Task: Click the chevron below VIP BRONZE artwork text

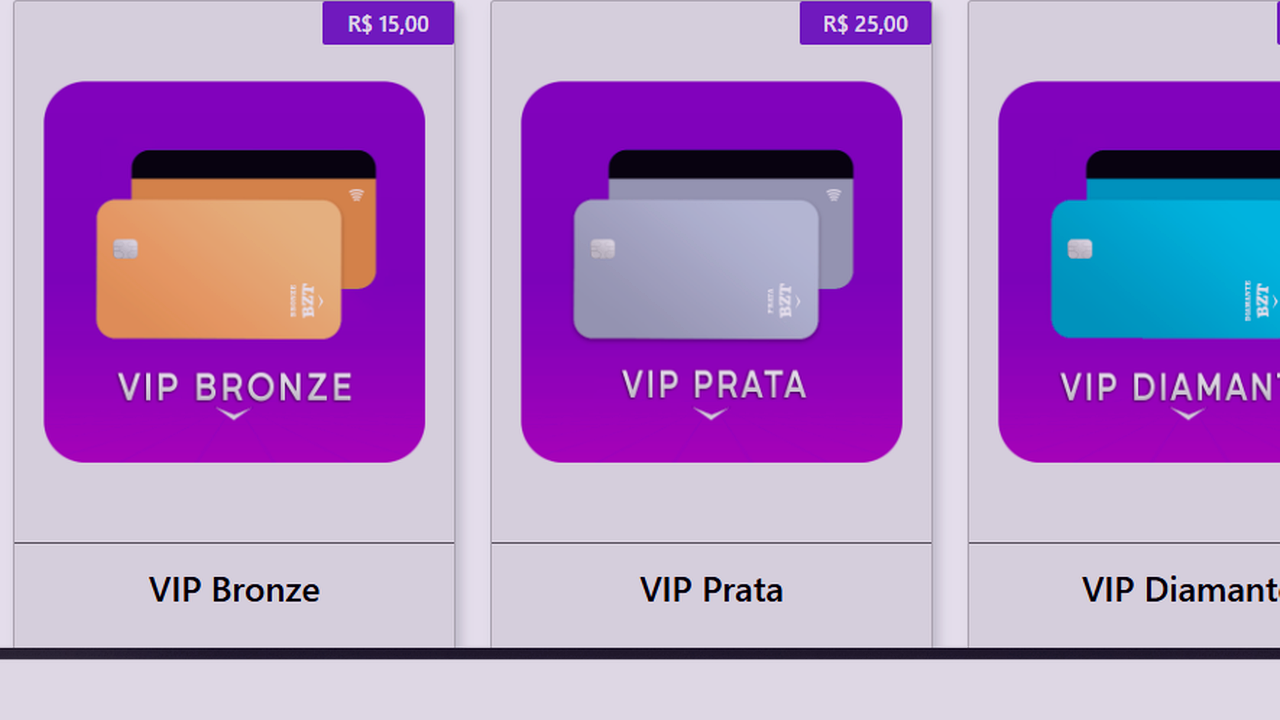Action: point(233,414)
